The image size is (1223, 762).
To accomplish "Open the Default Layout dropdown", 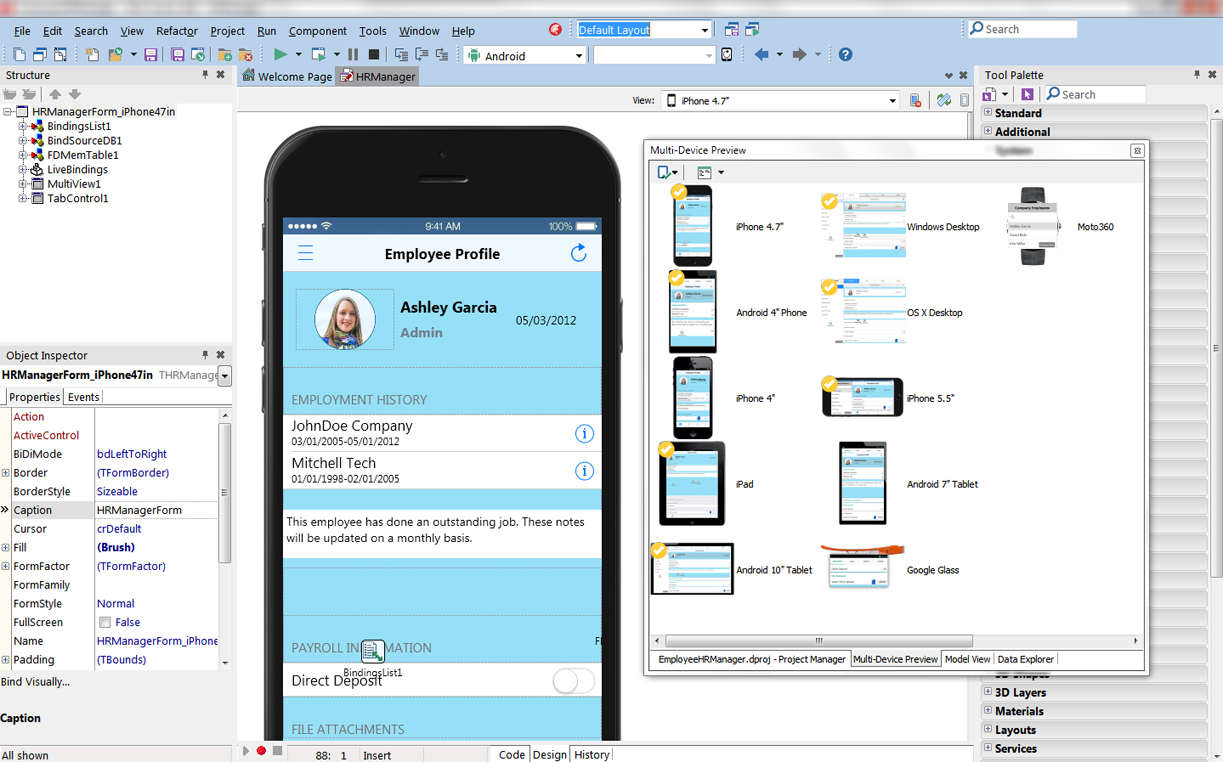I will [x=704, y=30].
